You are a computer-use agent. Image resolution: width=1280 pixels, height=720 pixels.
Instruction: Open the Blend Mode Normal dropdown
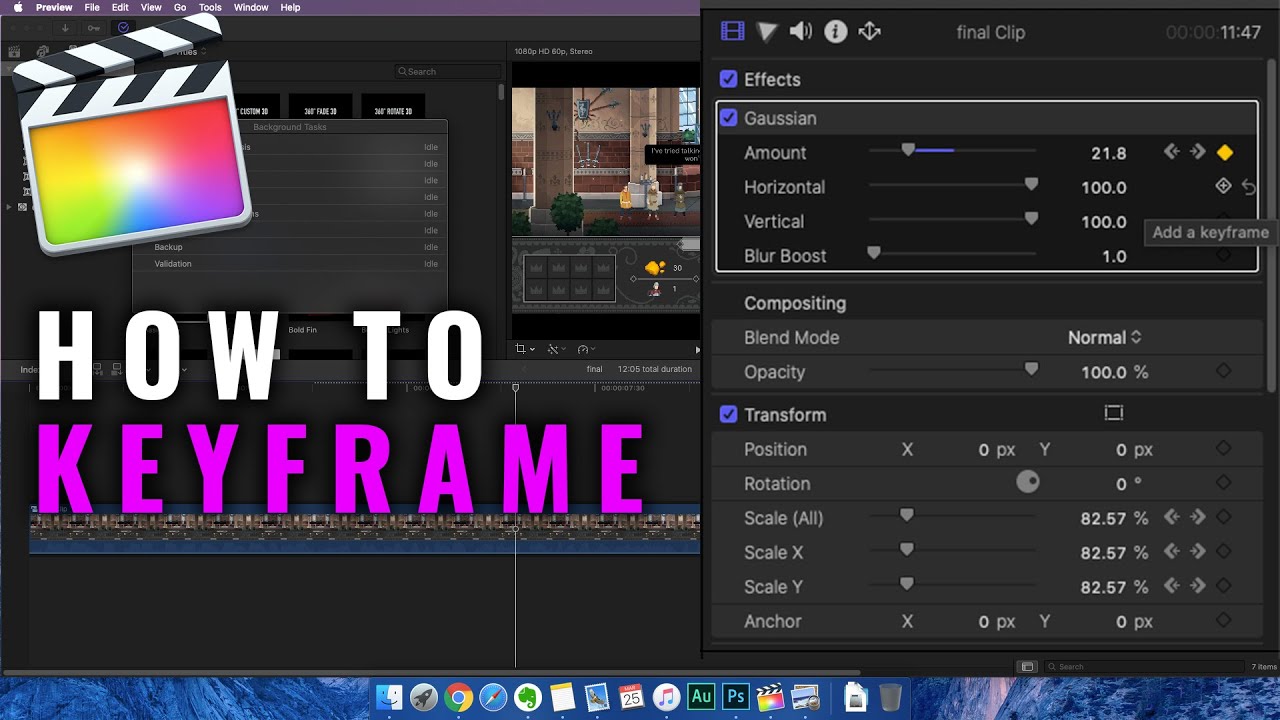1104,337
